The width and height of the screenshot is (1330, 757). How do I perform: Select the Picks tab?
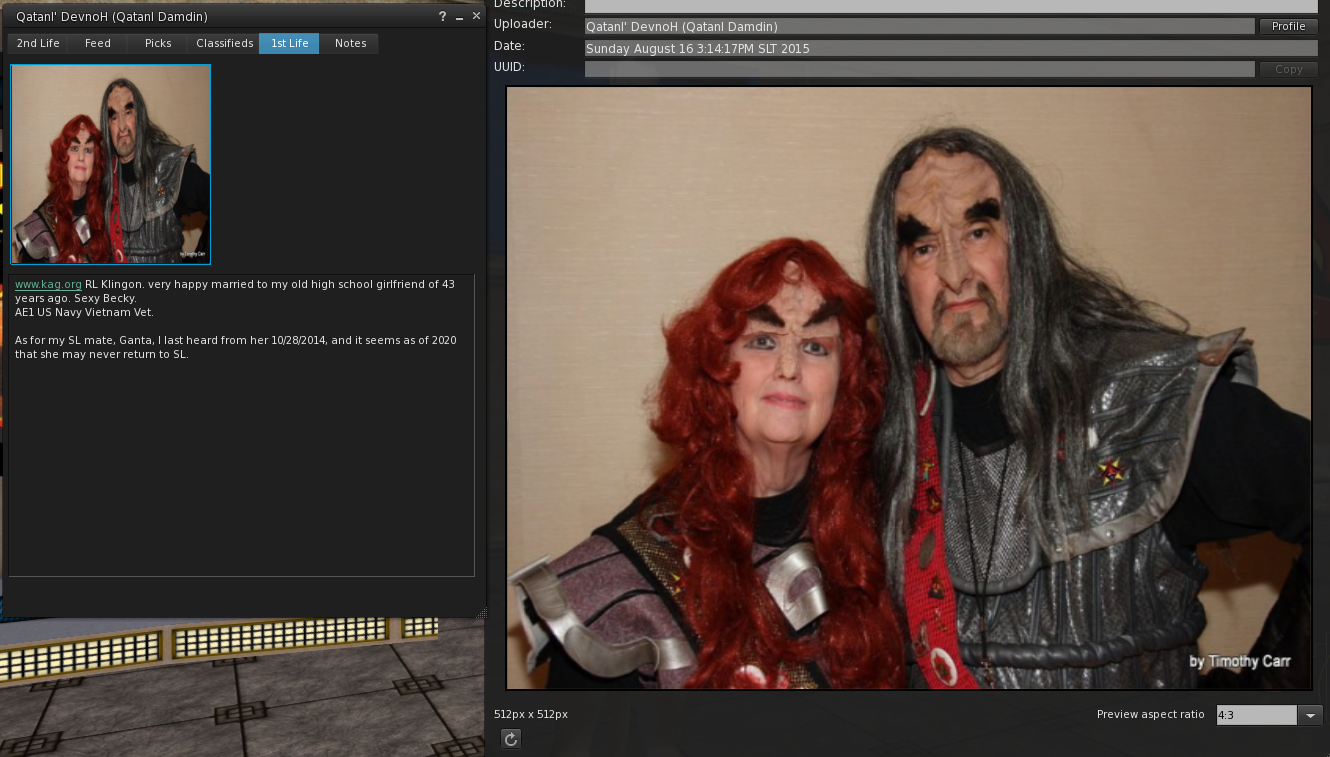click(158, 44)
